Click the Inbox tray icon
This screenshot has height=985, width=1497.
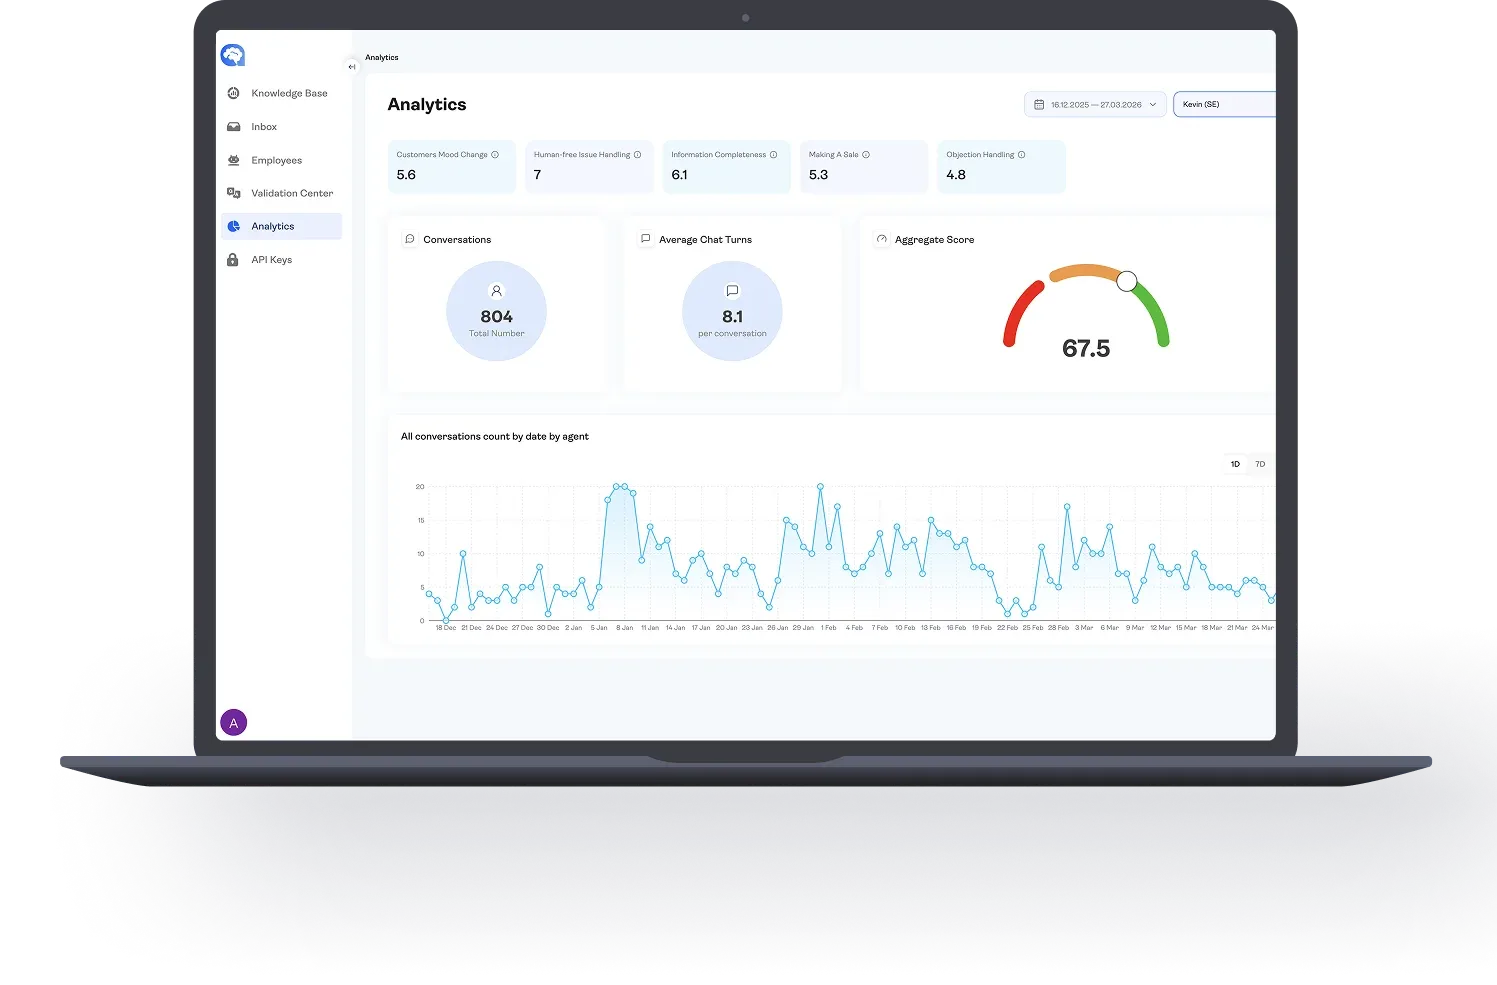coord(233,127)
